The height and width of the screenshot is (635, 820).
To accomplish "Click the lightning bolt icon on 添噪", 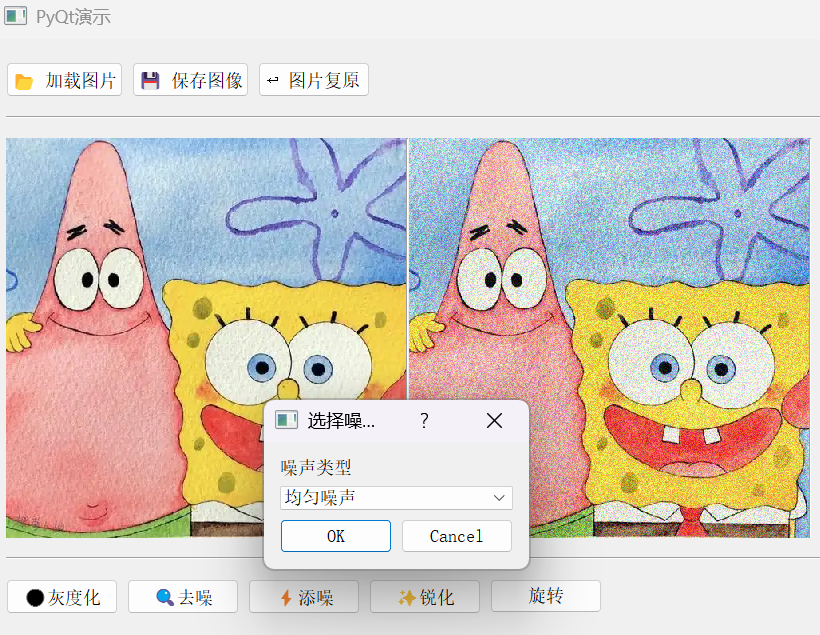I will (286, 597).
